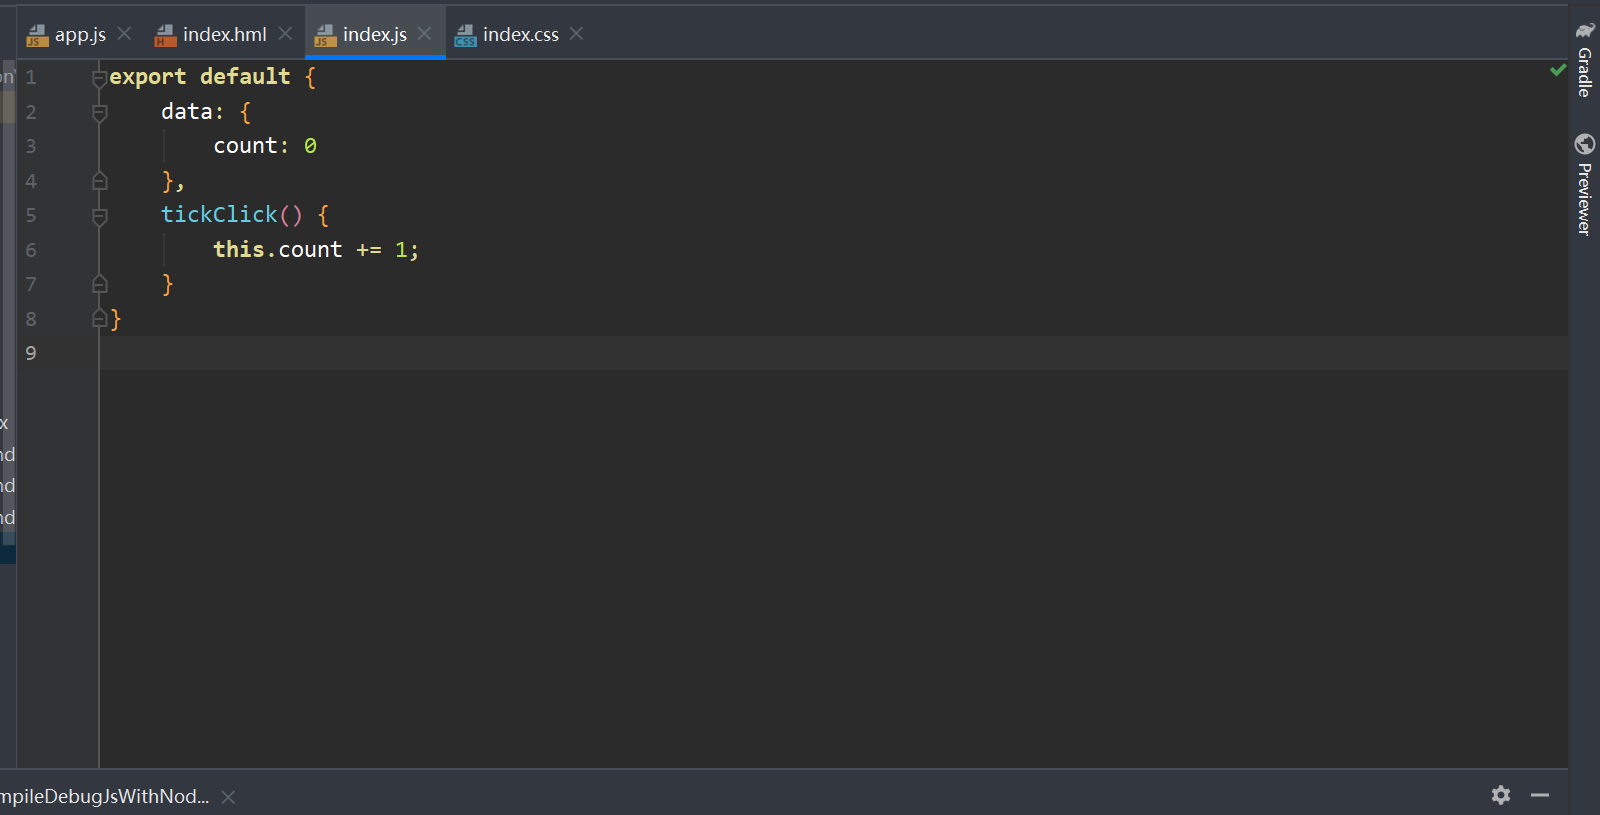Open the bottom panel settings gear
The height and width of the screenshot is (815, 1600).
coord(1500,795)
